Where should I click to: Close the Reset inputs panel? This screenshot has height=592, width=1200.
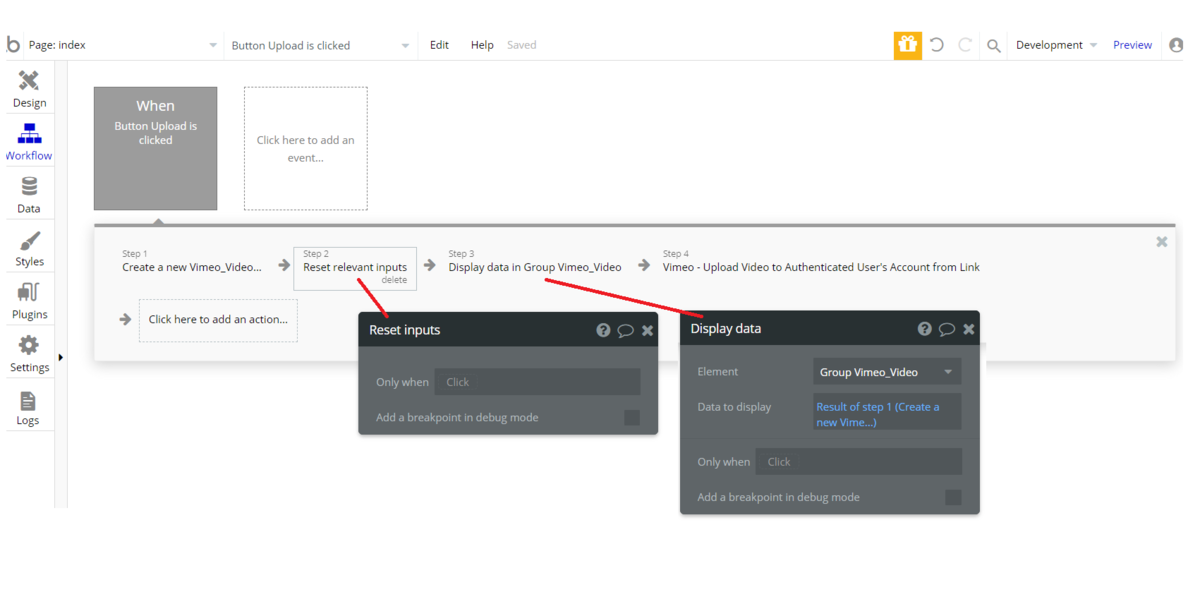coord(648,330)
